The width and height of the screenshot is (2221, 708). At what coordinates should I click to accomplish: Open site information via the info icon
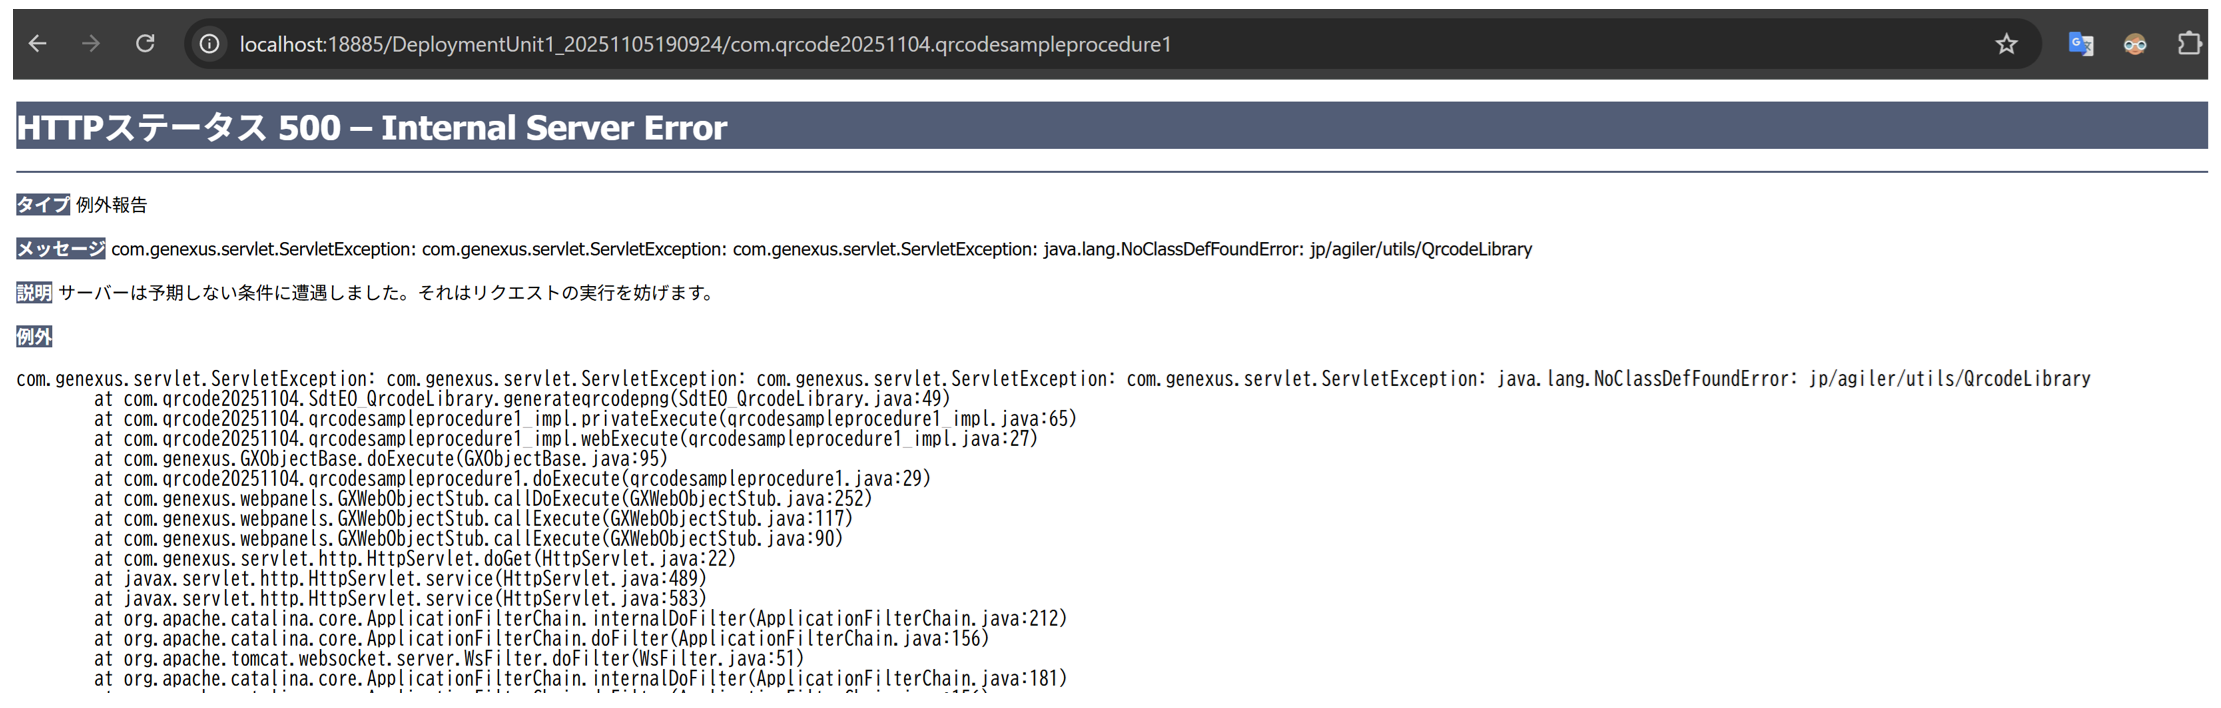(x=208, y=43)
